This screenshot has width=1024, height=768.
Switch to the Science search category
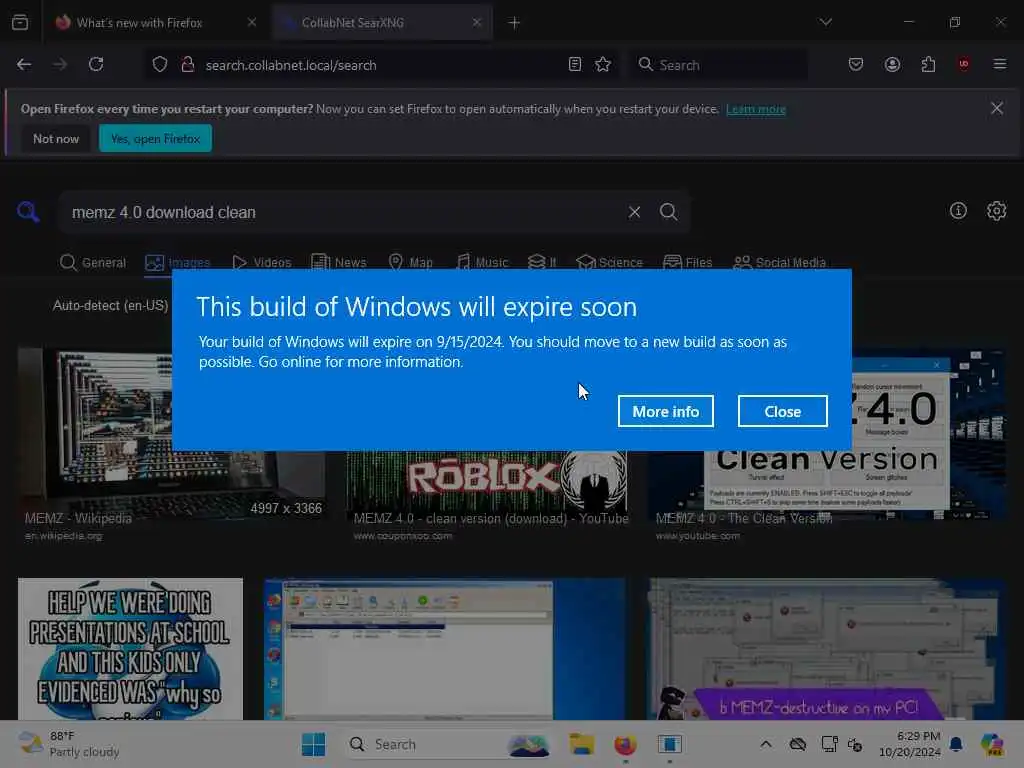click(609, 263)
